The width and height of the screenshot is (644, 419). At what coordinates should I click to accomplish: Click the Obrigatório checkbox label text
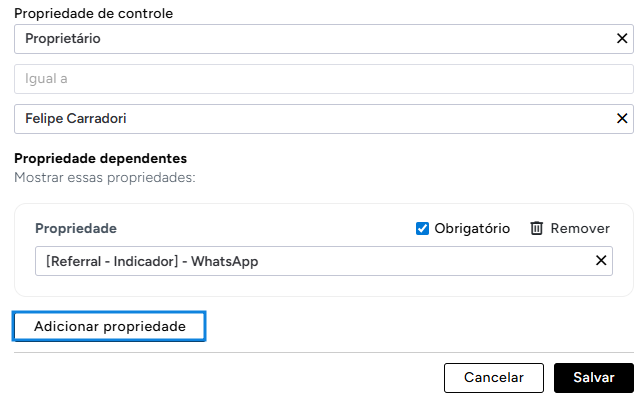(472, 228)
